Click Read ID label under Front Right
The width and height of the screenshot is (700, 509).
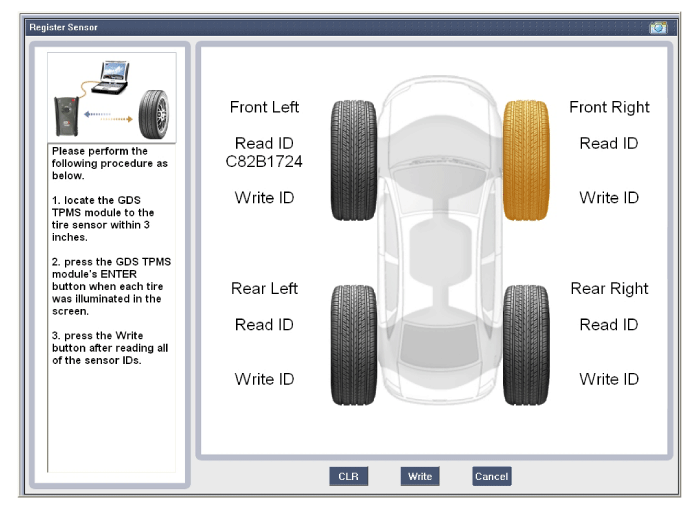tap(609, 143)
